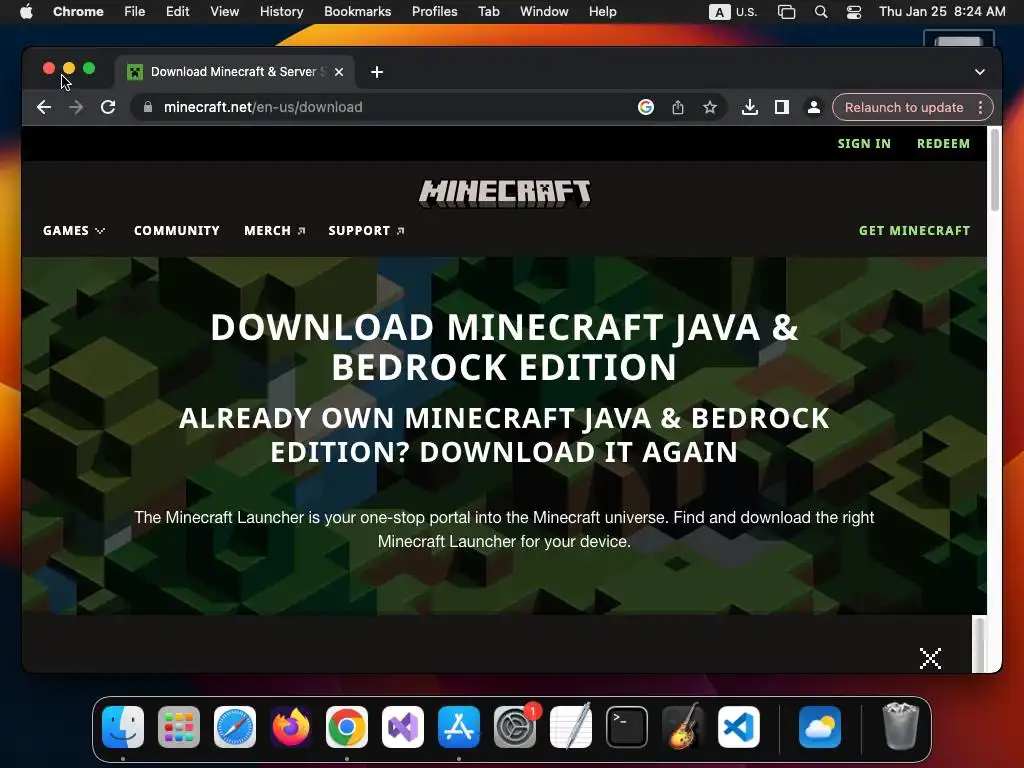Open the Chrome profile avatar
This screenshot has height=768, width=1024.
[814, 107]
